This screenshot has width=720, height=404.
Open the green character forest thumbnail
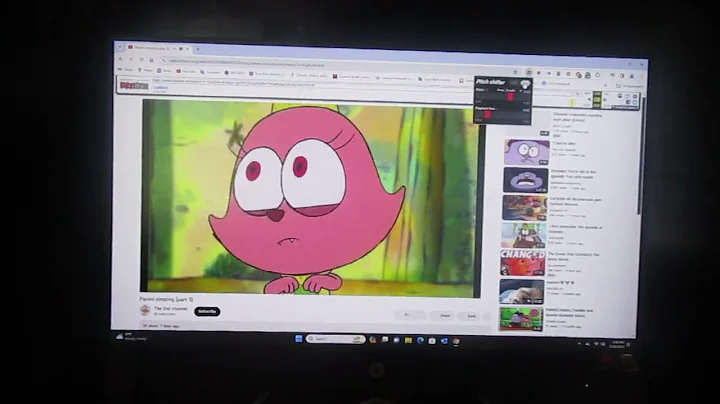coord(523,235)
